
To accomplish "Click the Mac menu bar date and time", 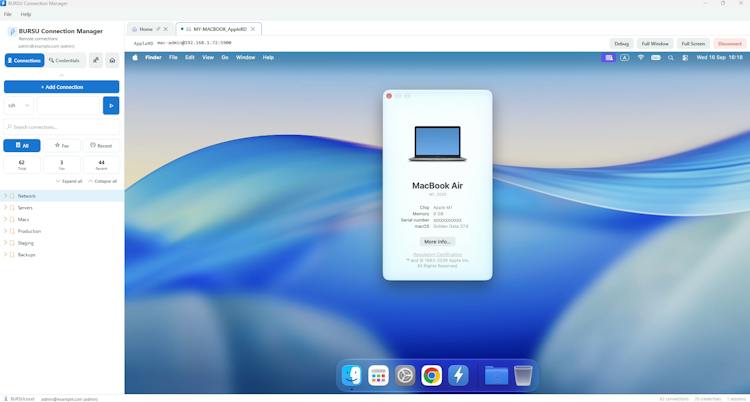I will tap(719, 57).
